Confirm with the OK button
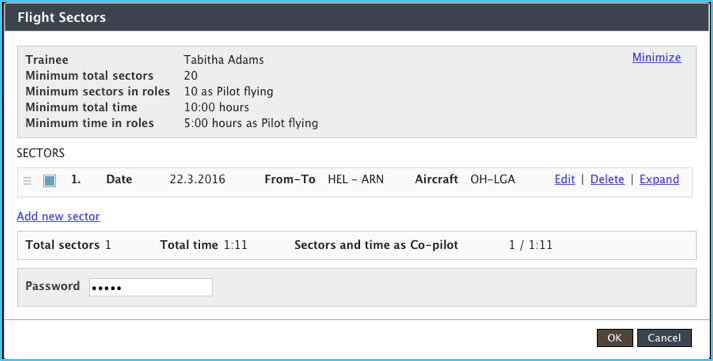The width and height of the screenshot is (713, 361). pyautogui.click(x=615, y=338)
